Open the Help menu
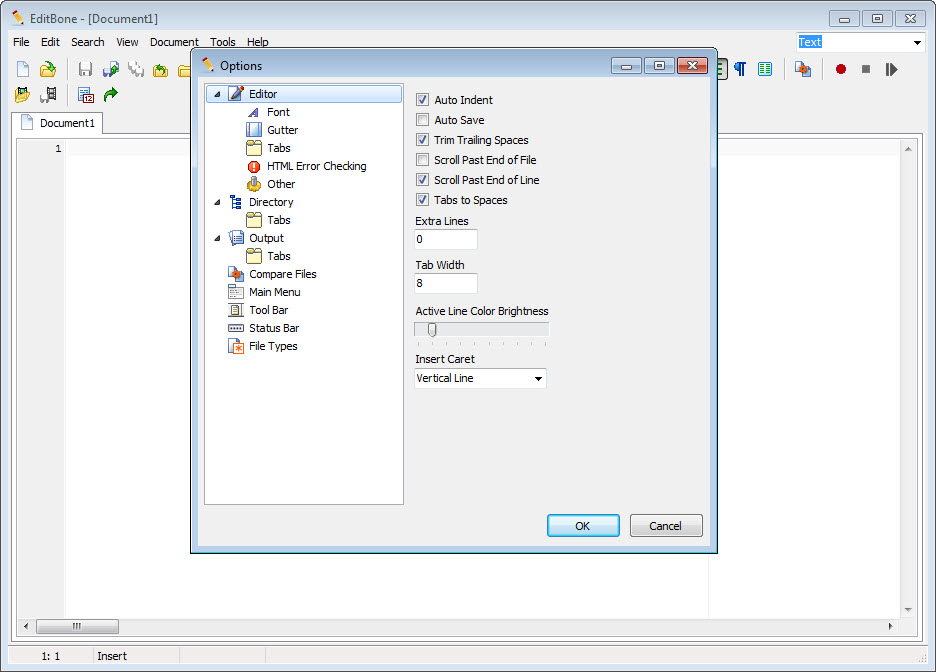 coord(257,42)
